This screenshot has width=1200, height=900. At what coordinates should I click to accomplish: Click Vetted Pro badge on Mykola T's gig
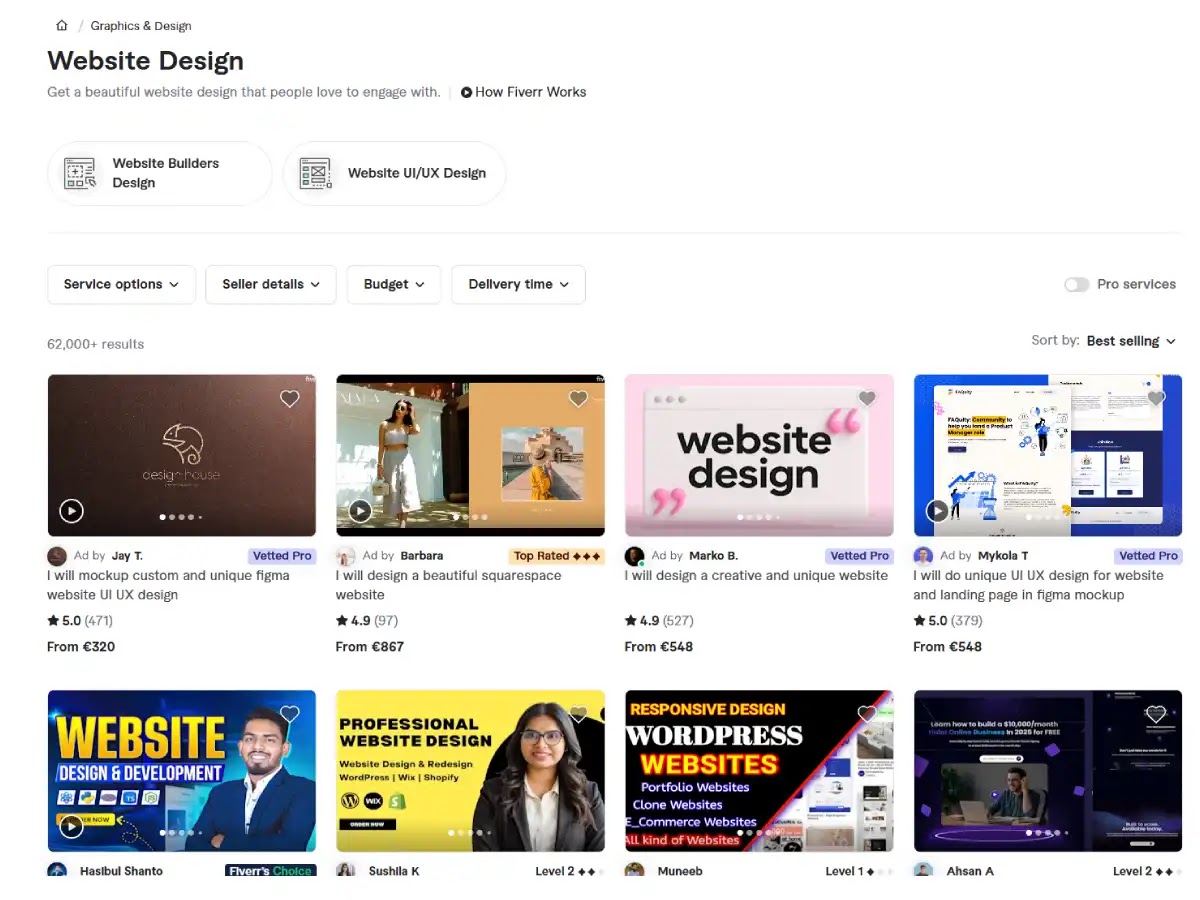[x=1149, y=556]
